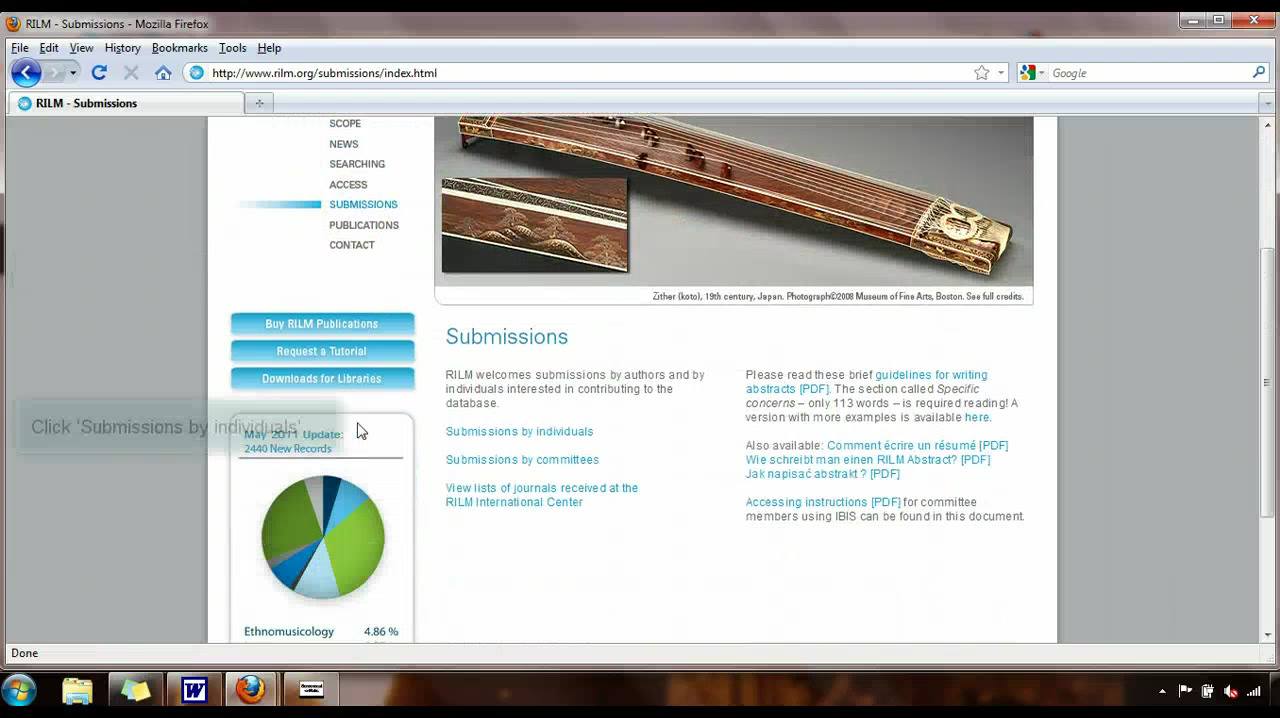1280x718 pixels.
Task: Open the Google search engine selector
Action: point(1032,73)
